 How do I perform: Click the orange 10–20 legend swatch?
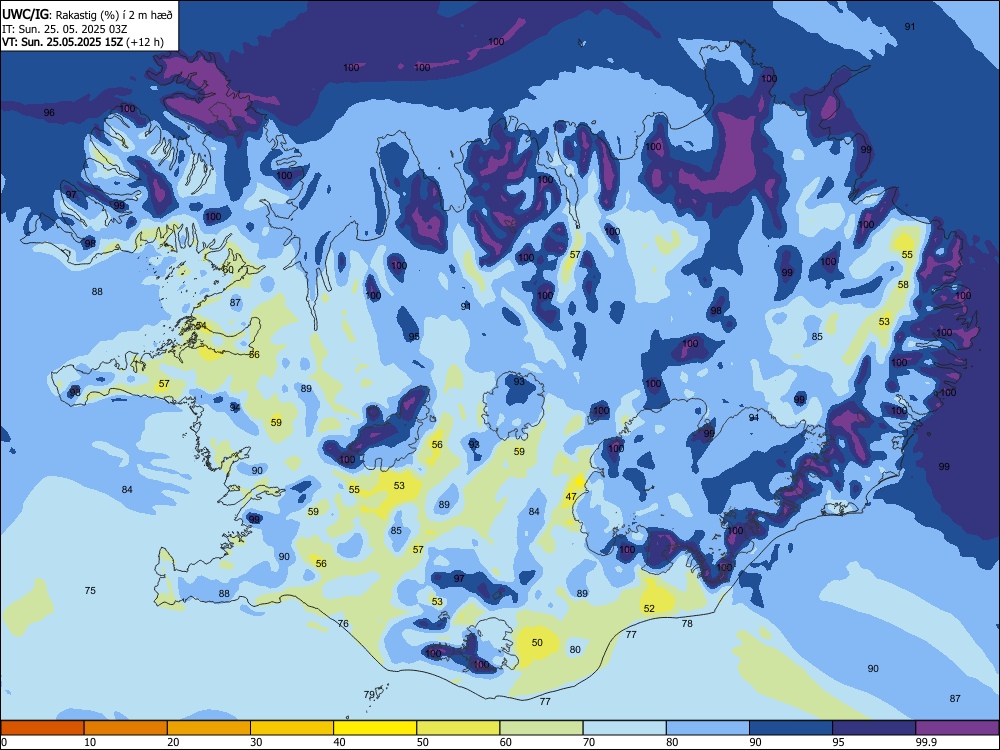tap(126, 728)
